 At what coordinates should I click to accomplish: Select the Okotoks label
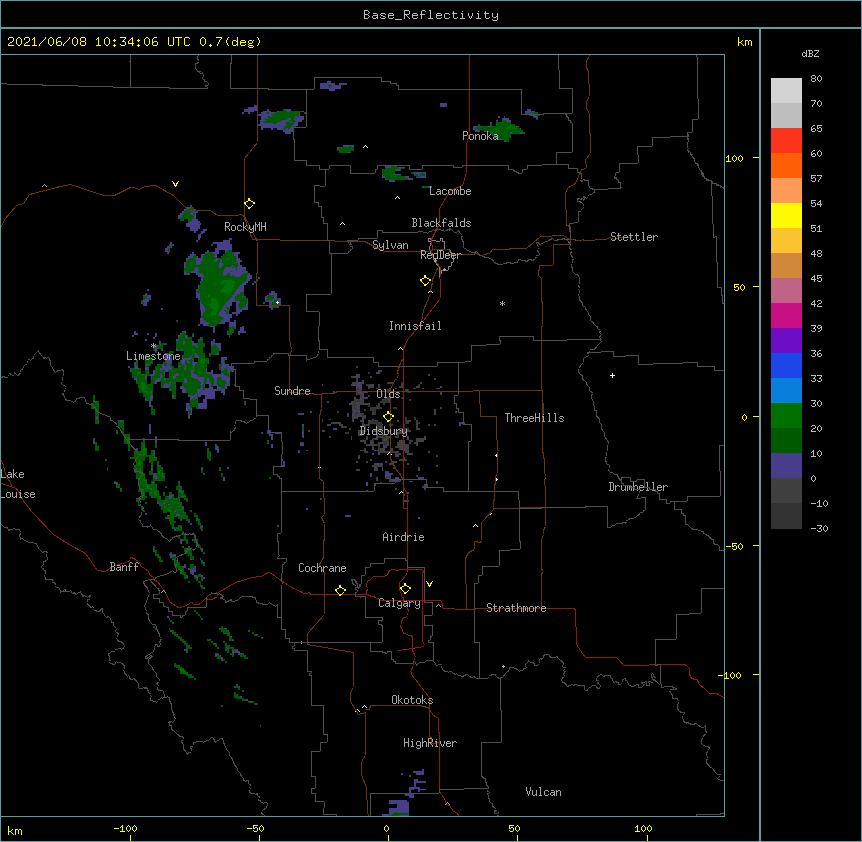pos(412,700)
